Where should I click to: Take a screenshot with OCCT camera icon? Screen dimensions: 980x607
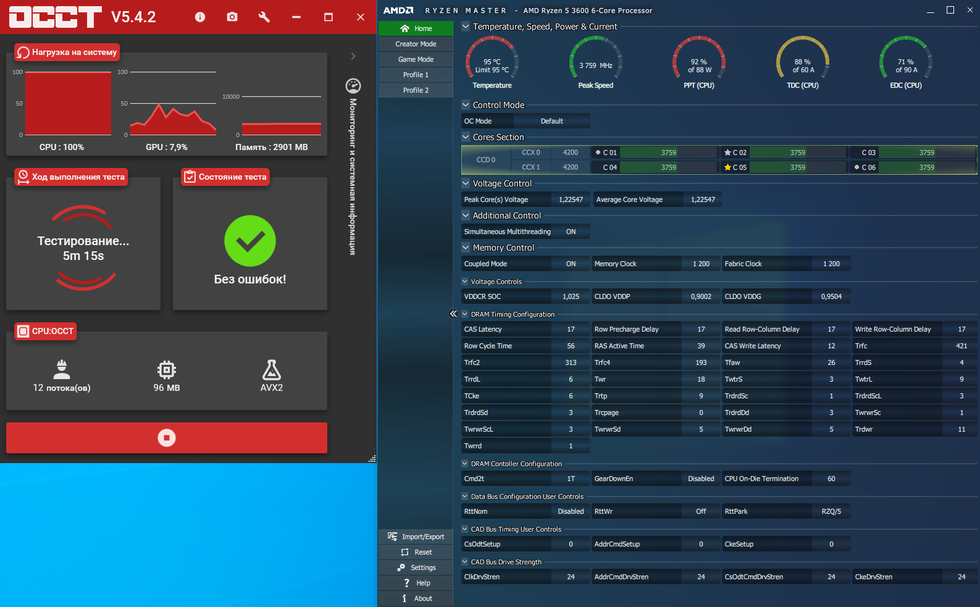click(232, 17)
